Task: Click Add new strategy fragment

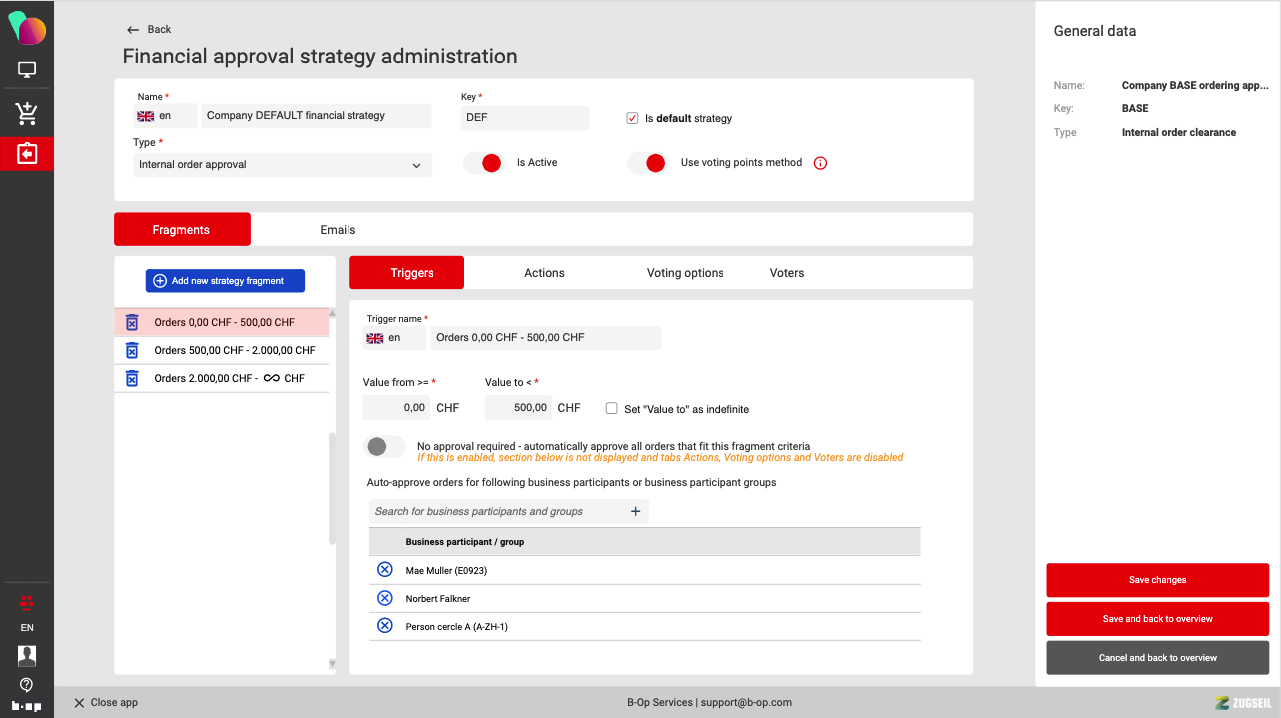Action: point(225,281)
